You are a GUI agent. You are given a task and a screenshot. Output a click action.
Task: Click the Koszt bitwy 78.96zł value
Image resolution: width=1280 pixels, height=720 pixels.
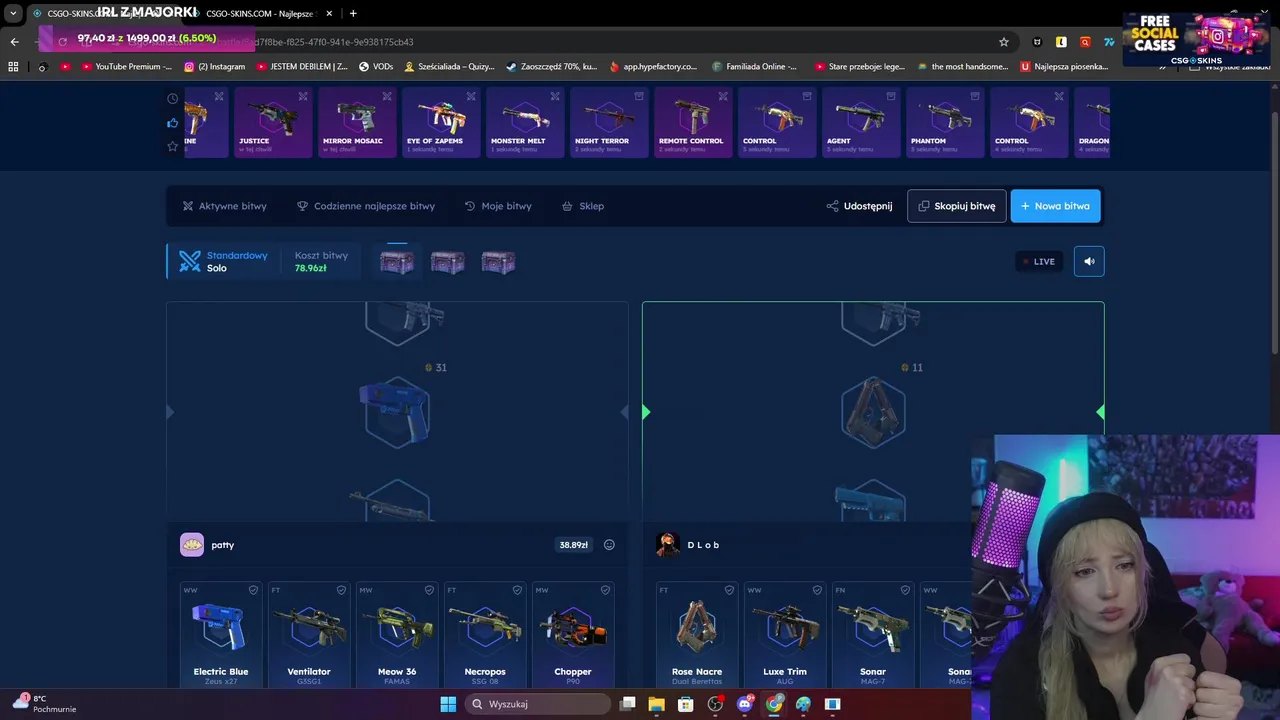click(310, 268)
